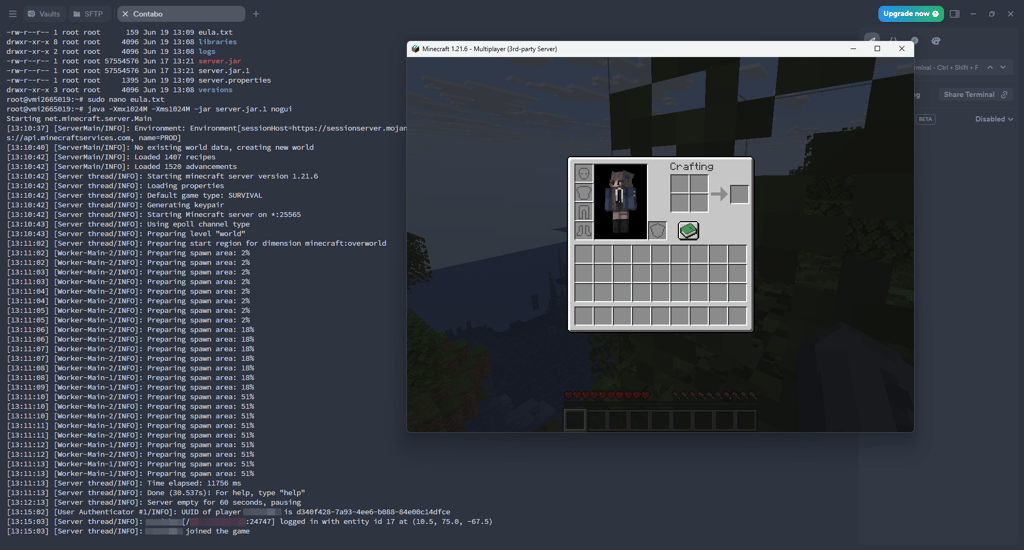The width and height of the screenshot is (1024, 550).
Task: Restore down the Termius window
Action: 991,14
